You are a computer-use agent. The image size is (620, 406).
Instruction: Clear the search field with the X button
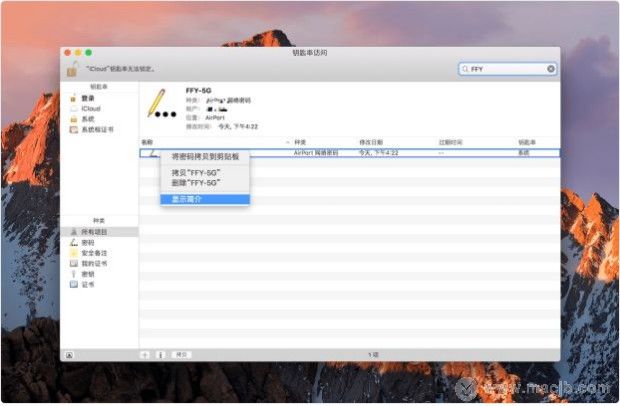551,69
